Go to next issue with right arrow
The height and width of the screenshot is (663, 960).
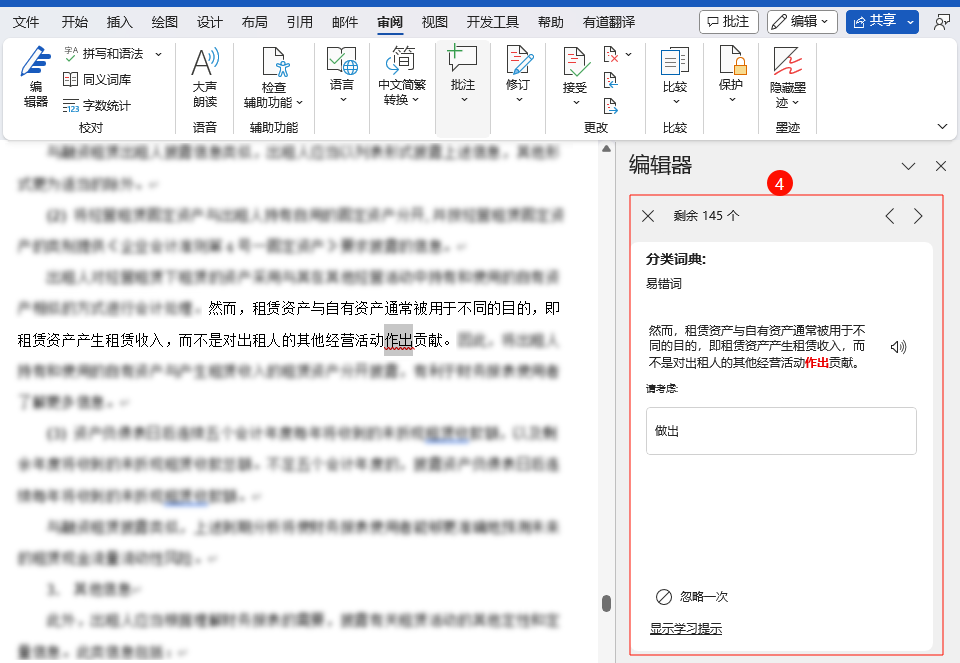918,215
